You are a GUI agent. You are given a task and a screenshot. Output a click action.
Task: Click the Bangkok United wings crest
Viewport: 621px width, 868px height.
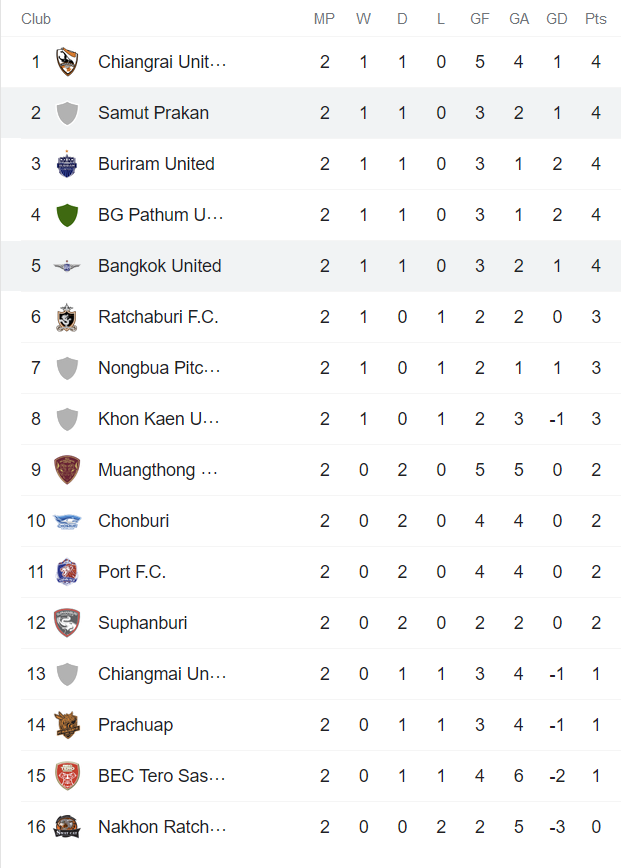(x=67, y=266)
